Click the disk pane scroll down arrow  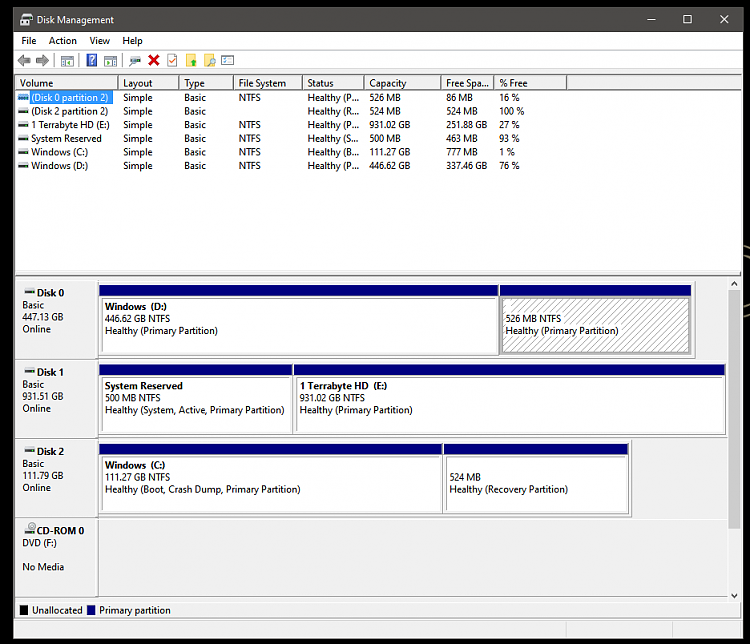(734, 596)
